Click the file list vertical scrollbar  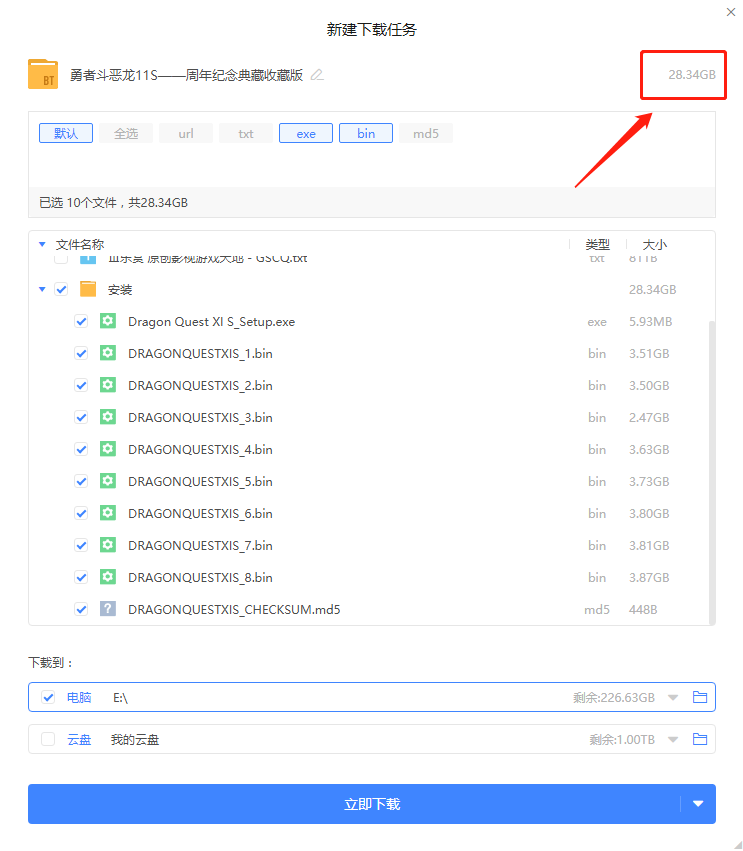712,472
